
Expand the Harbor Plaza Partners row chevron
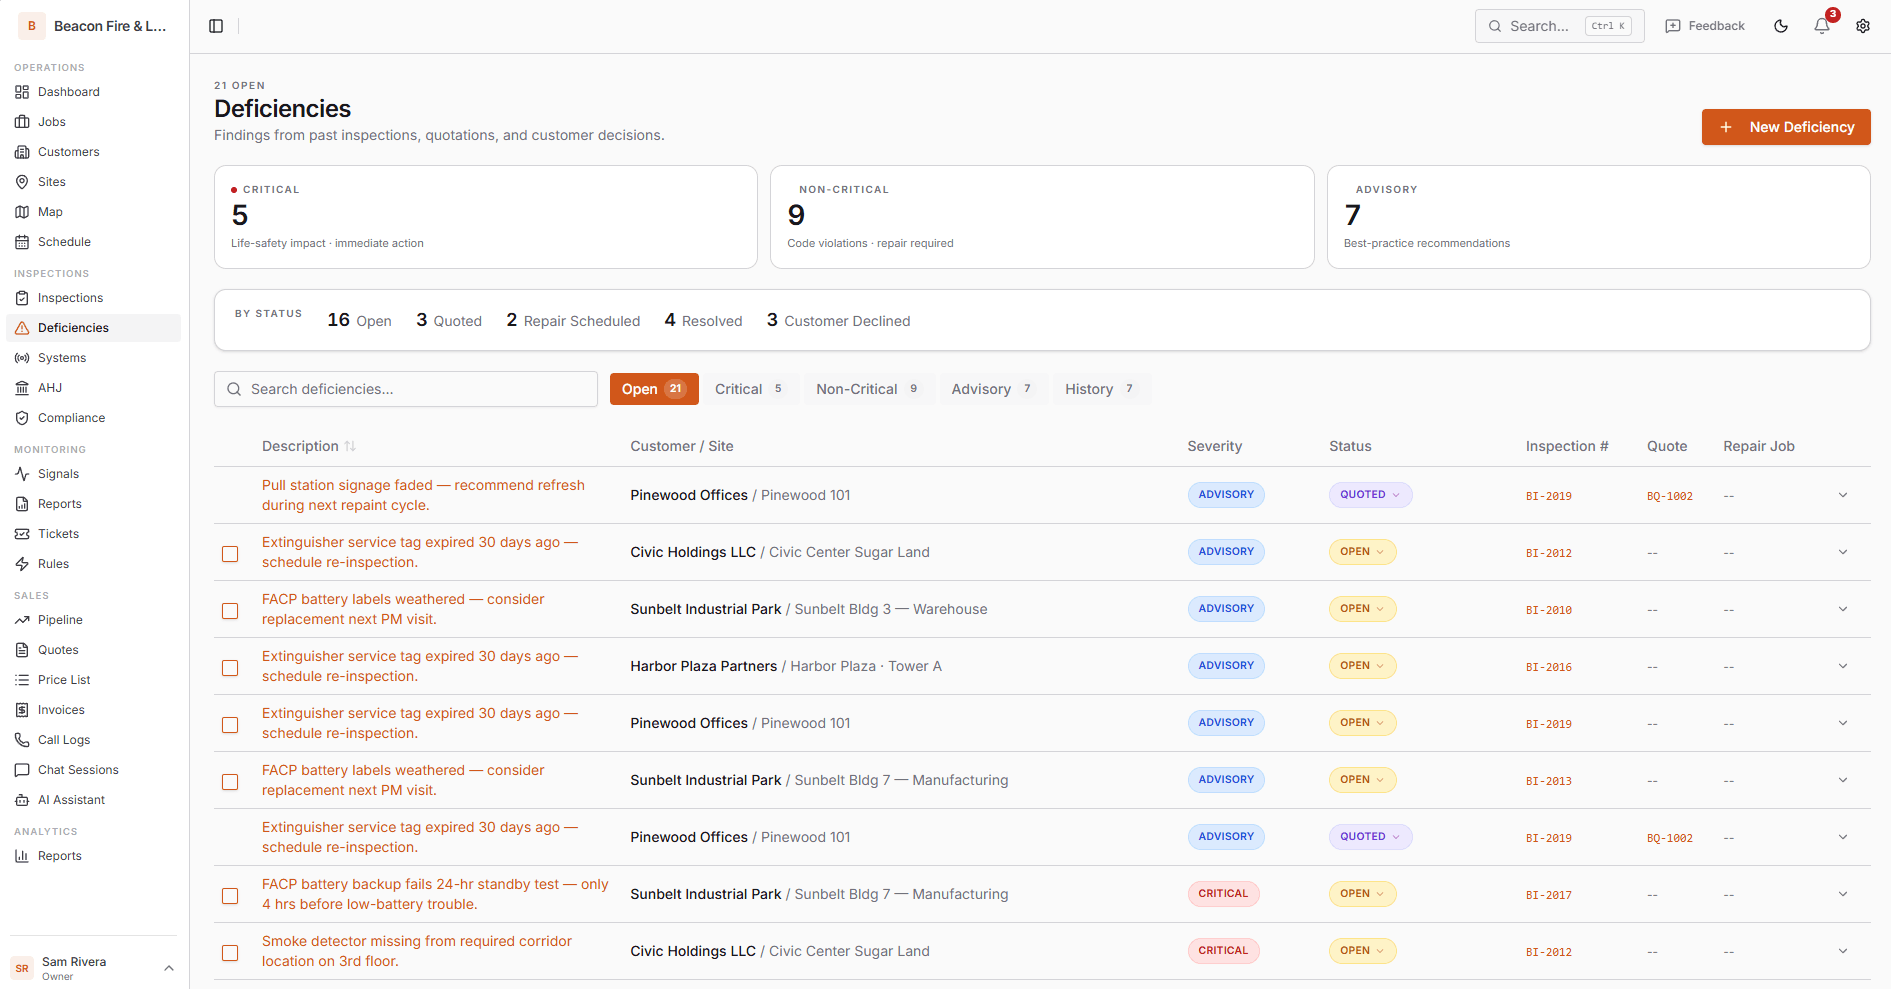1842,666
